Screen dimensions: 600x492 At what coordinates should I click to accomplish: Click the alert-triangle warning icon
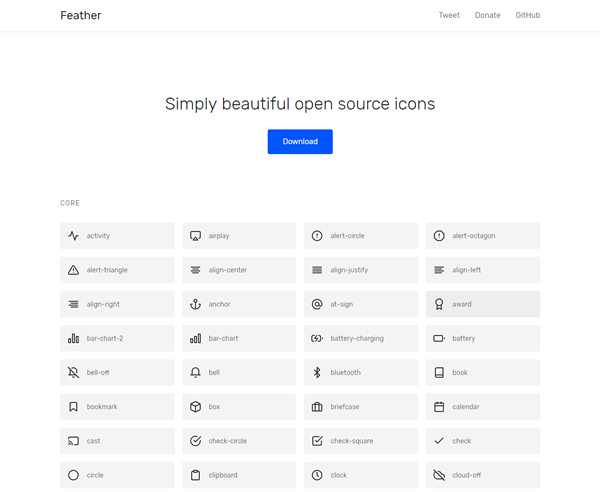[x=73, y=270]
